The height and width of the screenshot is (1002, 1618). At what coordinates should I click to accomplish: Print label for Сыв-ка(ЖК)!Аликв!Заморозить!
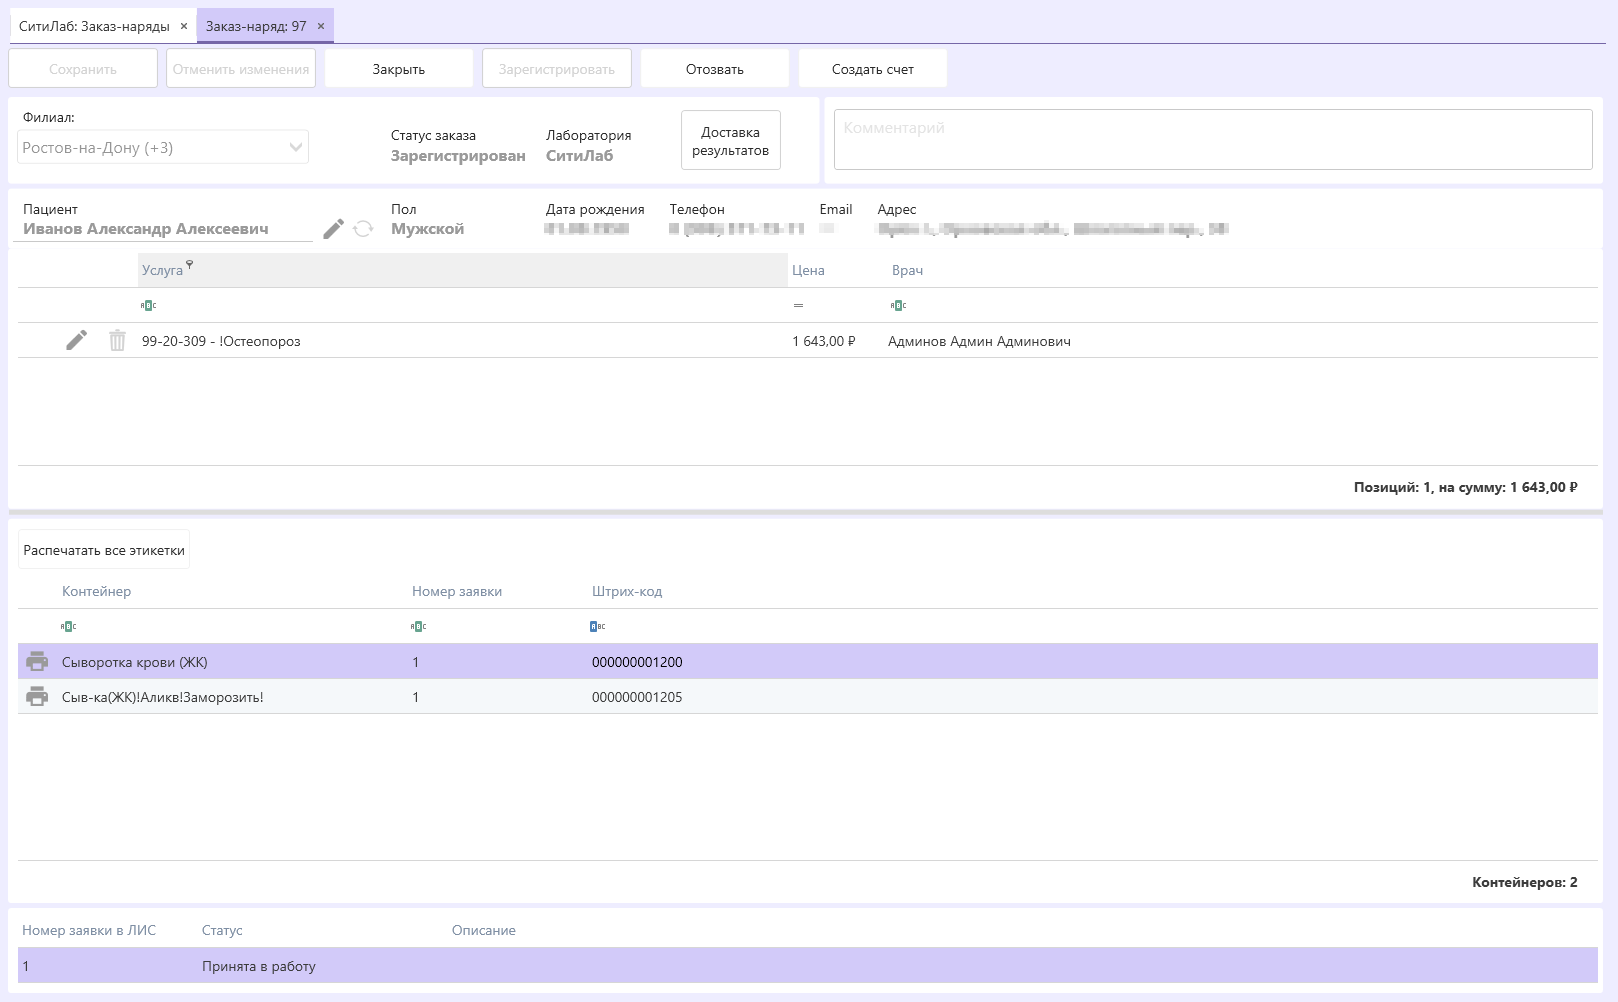(x=37, y=696)
